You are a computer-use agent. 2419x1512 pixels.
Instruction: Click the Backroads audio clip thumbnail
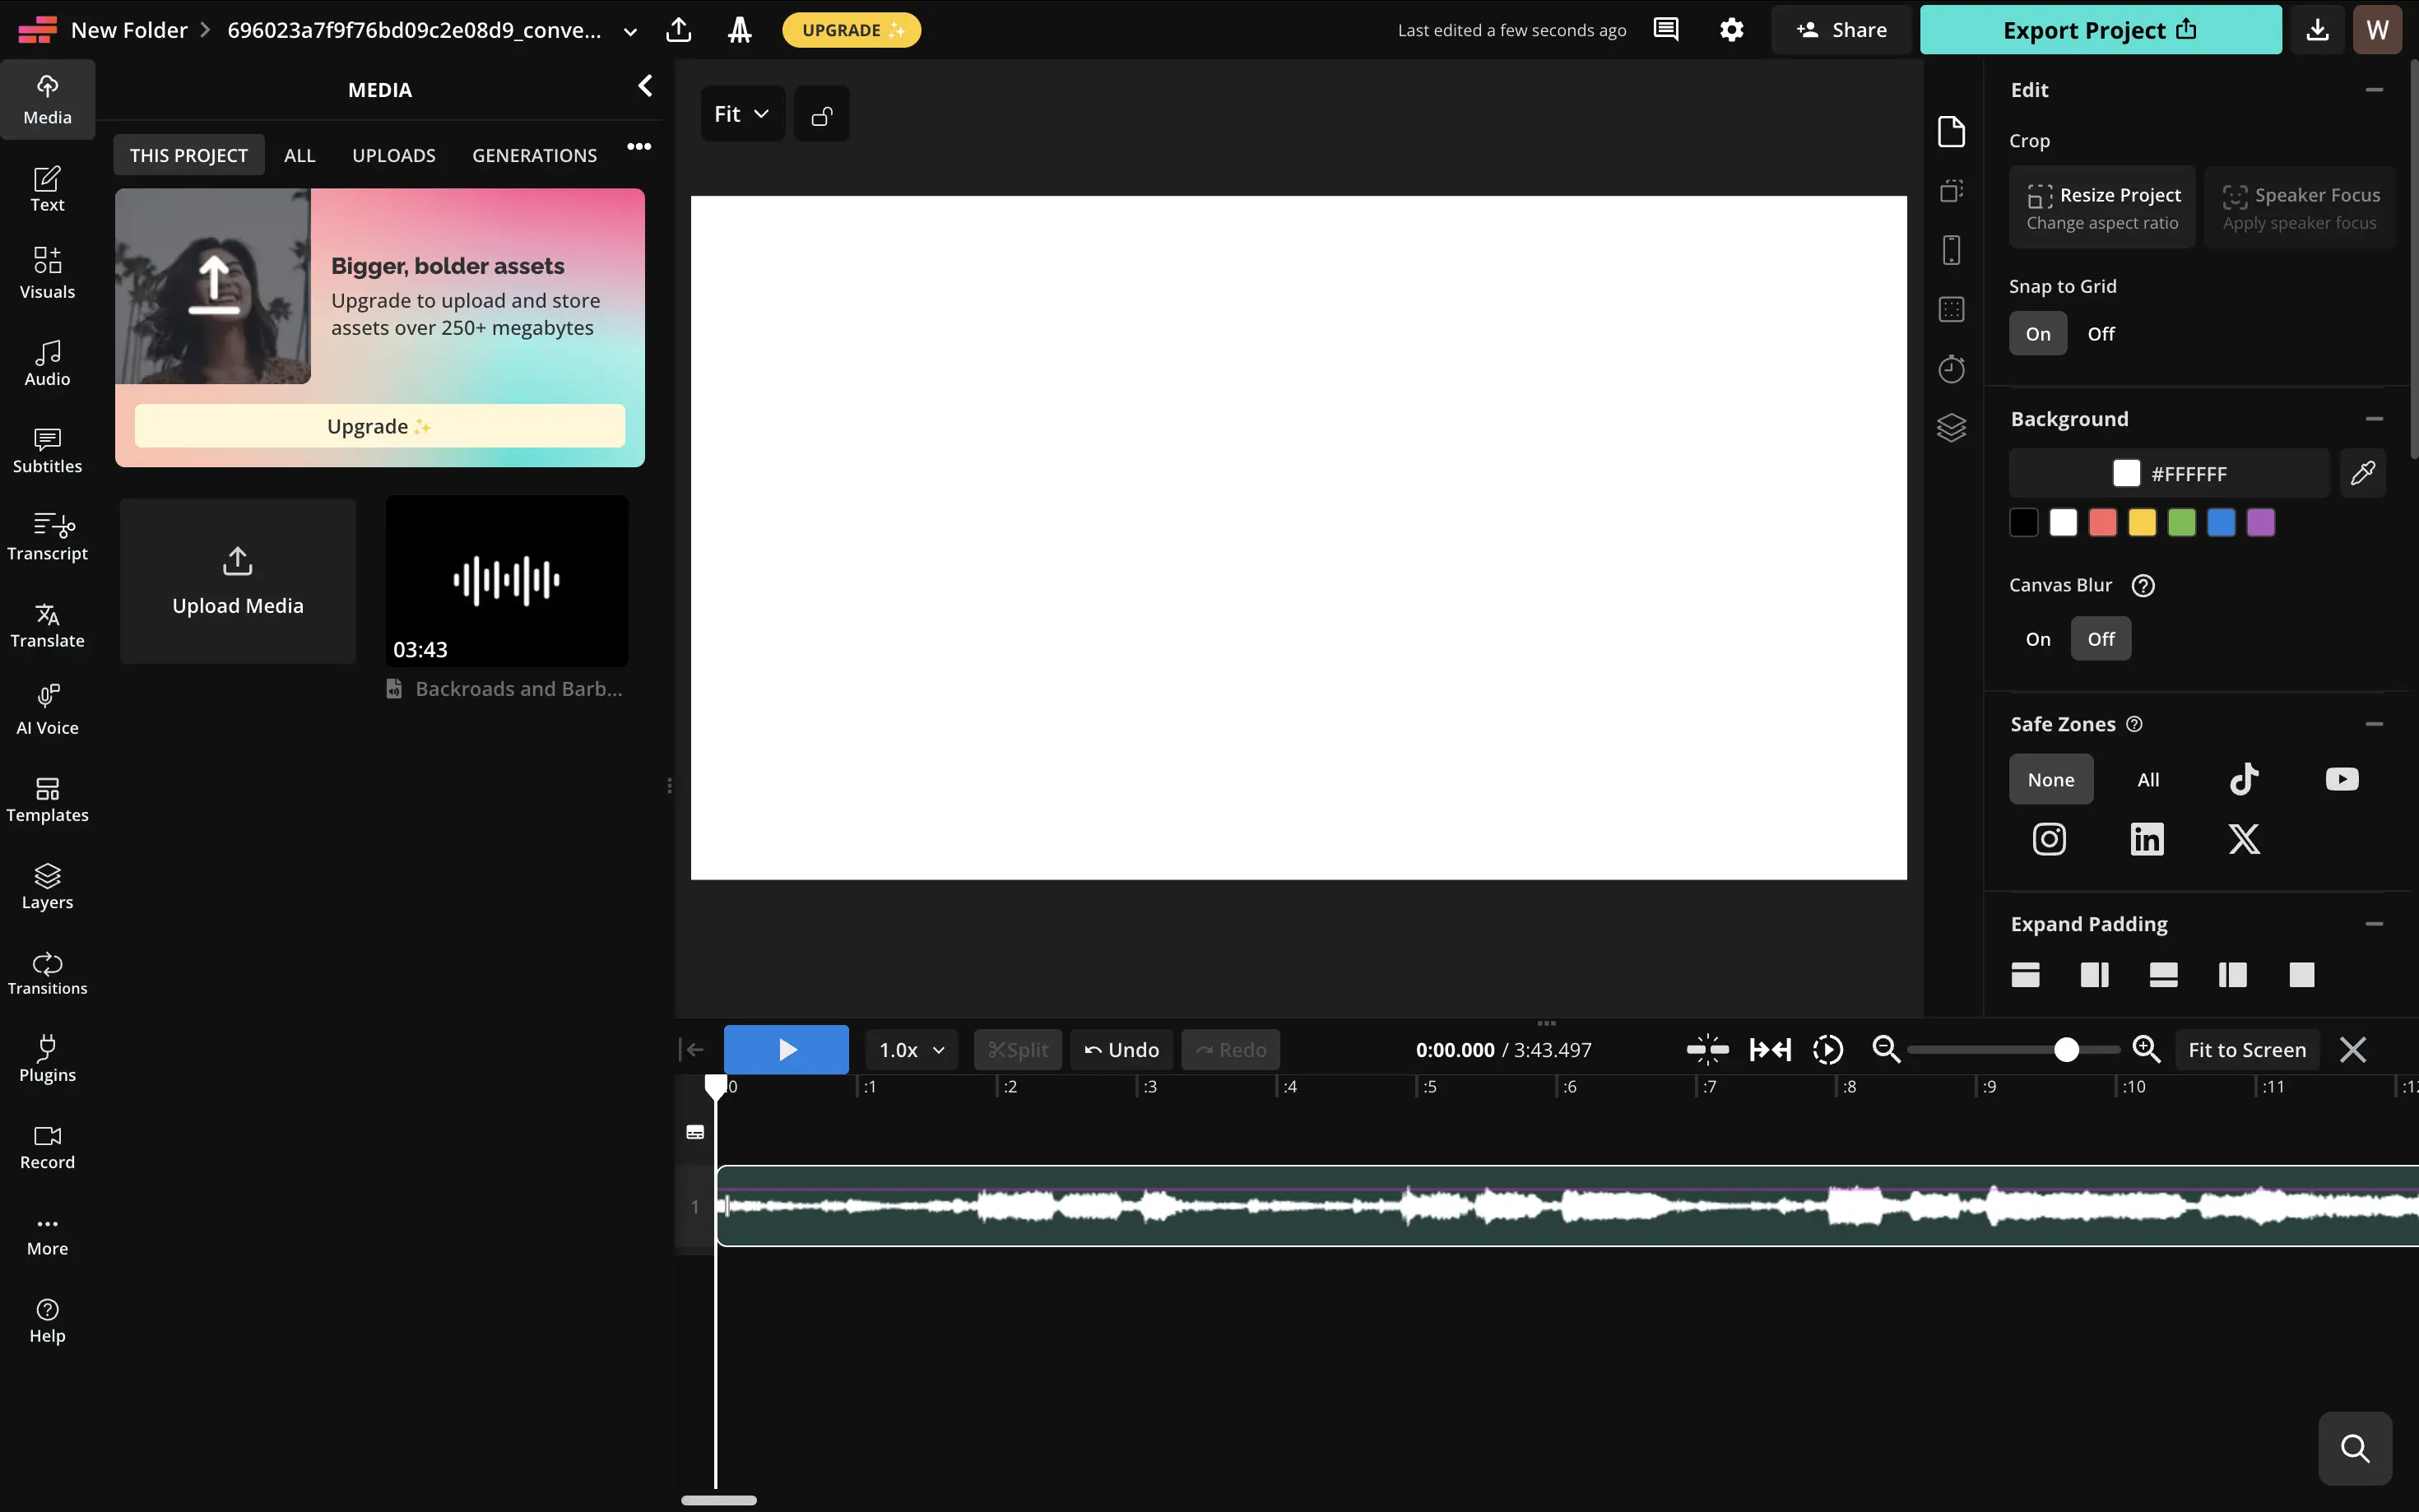pos(507,581)
